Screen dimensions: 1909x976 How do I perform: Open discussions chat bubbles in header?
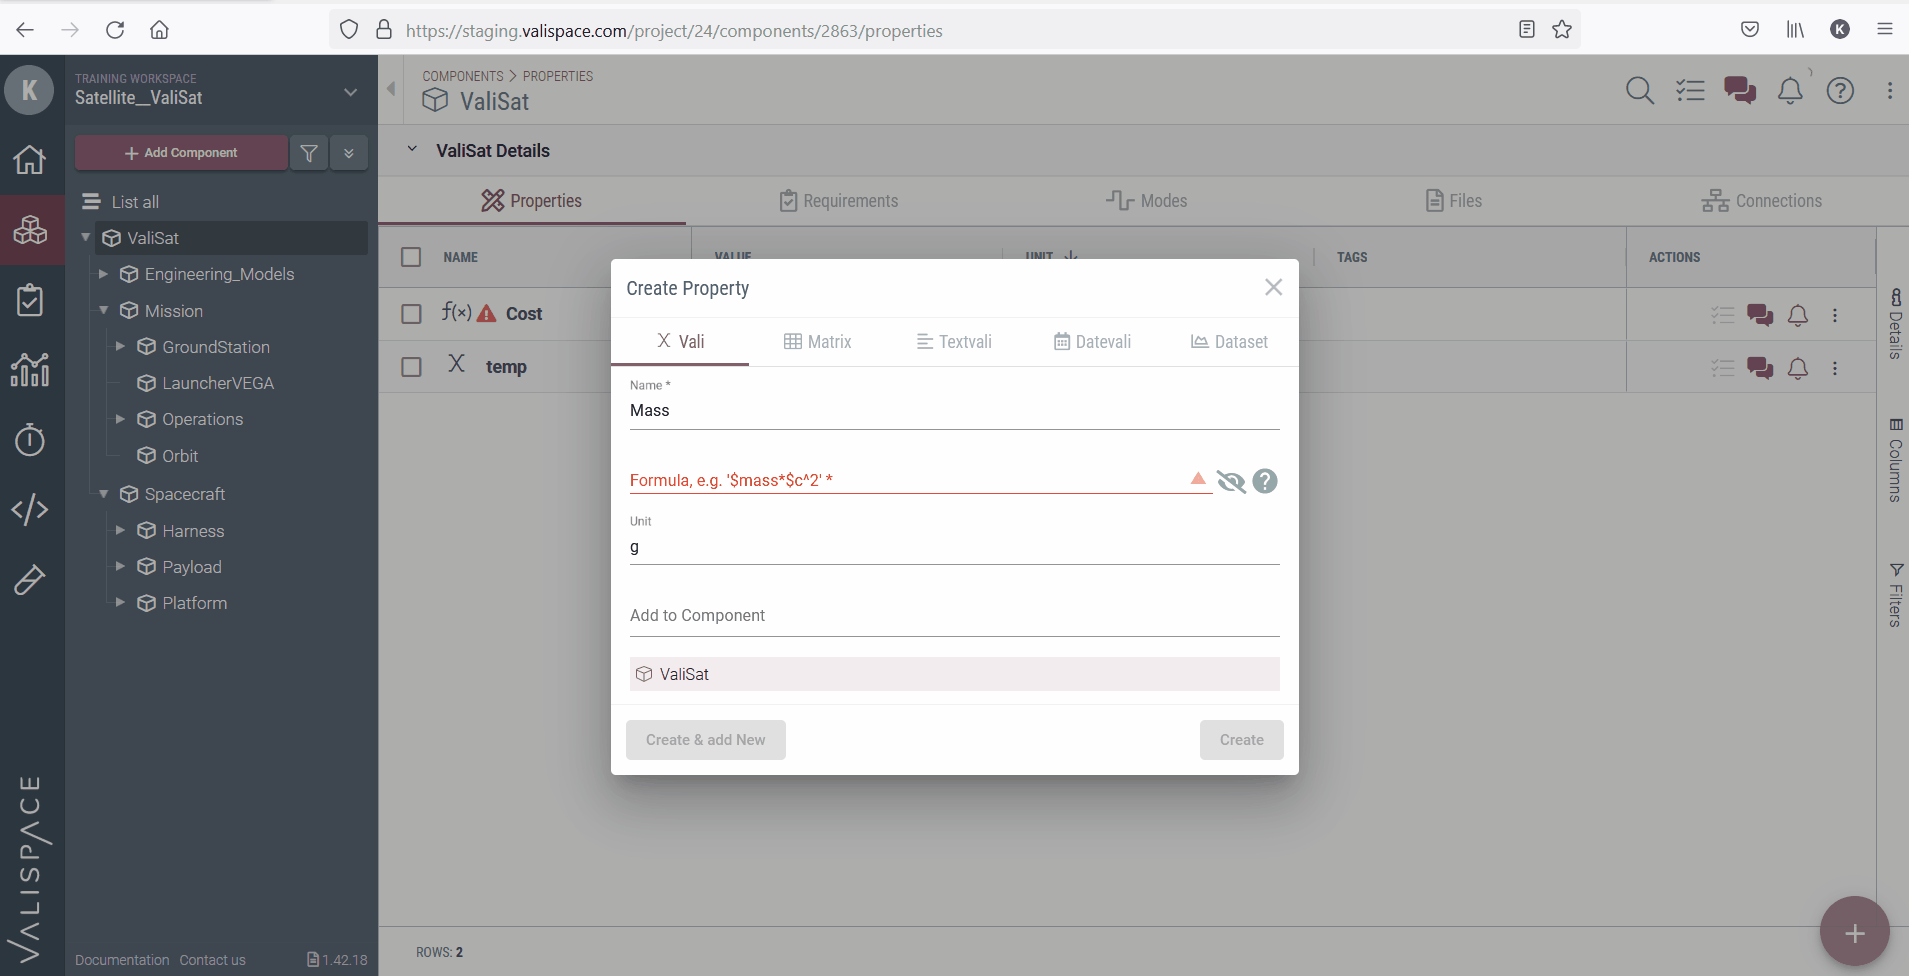click(1740, 91)
